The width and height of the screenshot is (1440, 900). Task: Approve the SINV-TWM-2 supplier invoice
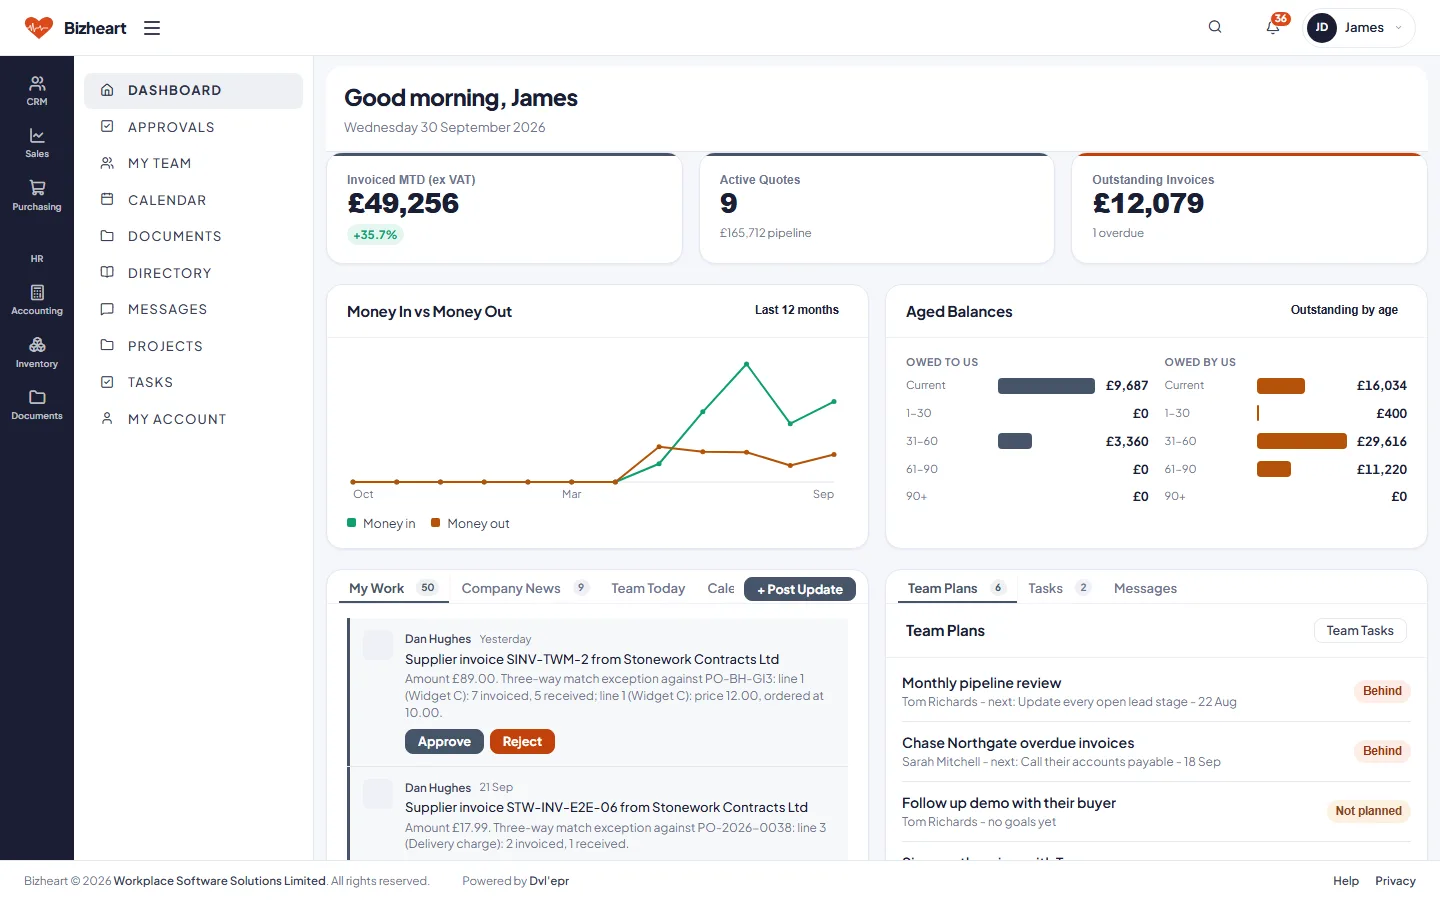coord(444,742)
